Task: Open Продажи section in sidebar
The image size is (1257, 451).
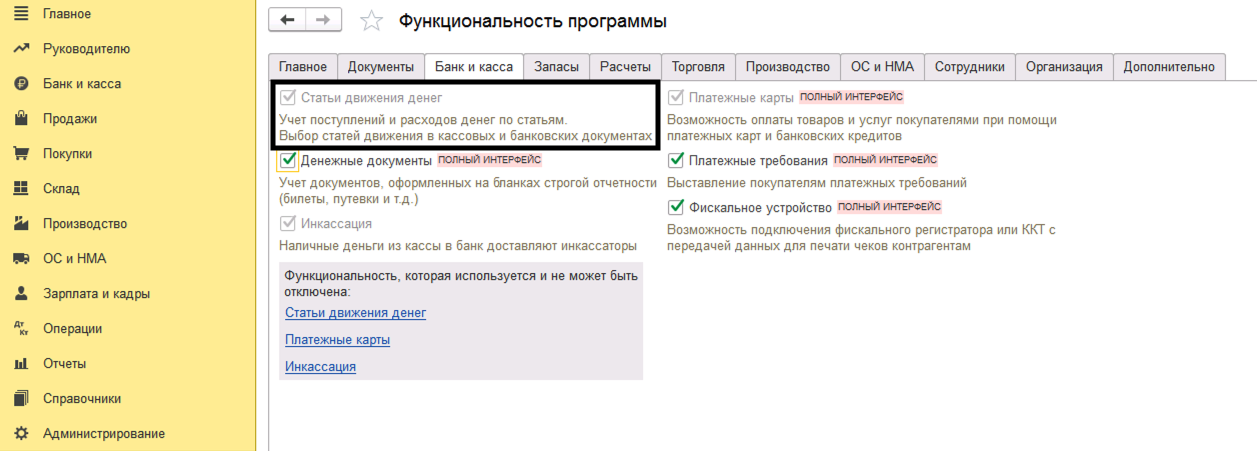Action: [x=70, y=119]
